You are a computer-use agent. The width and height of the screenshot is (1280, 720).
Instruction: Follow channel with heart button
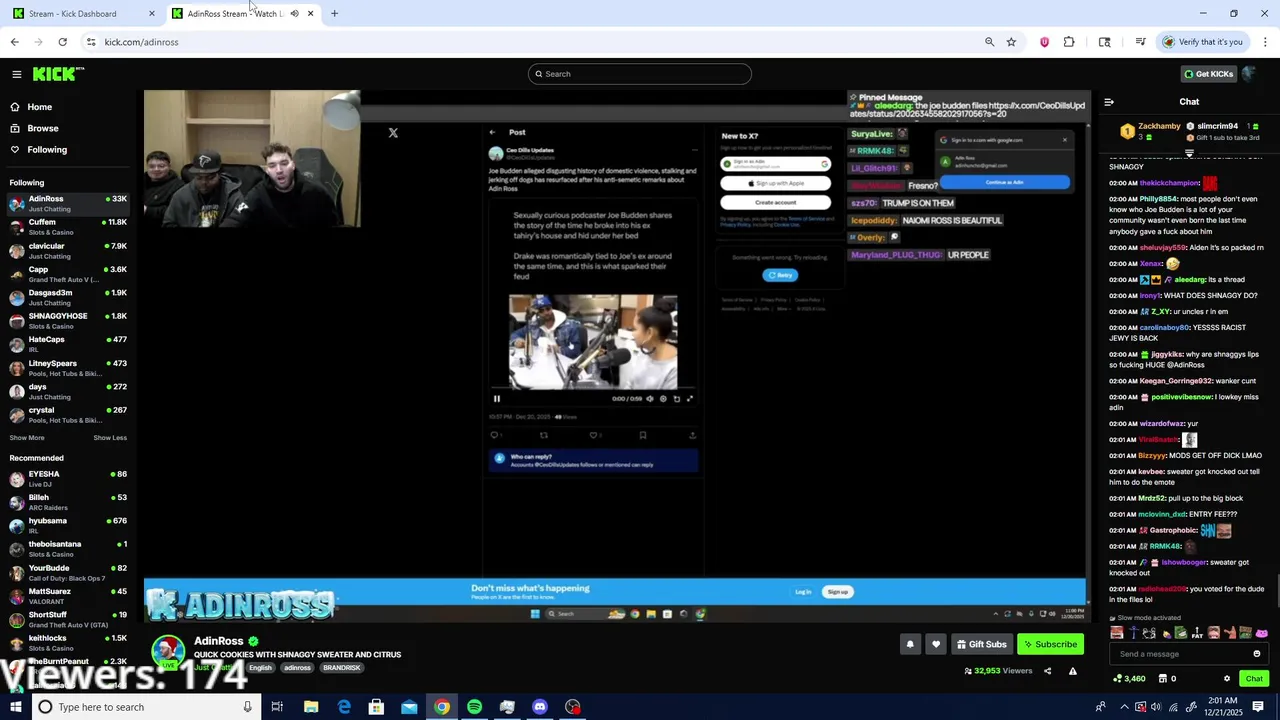936,644
